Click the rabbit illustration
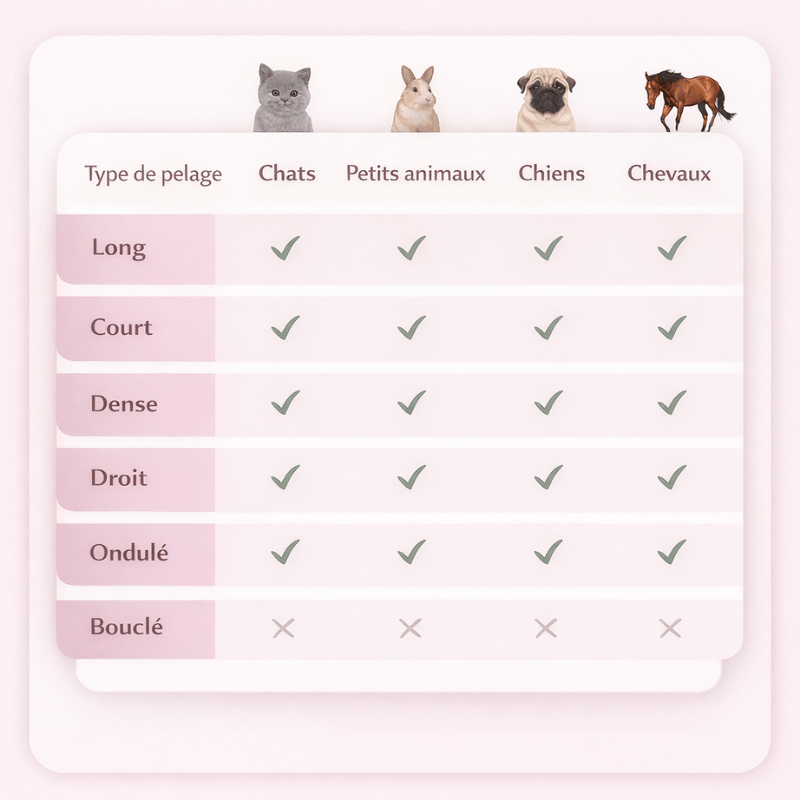The width and height of the screenshot is (800, 800). pos(416,99)
